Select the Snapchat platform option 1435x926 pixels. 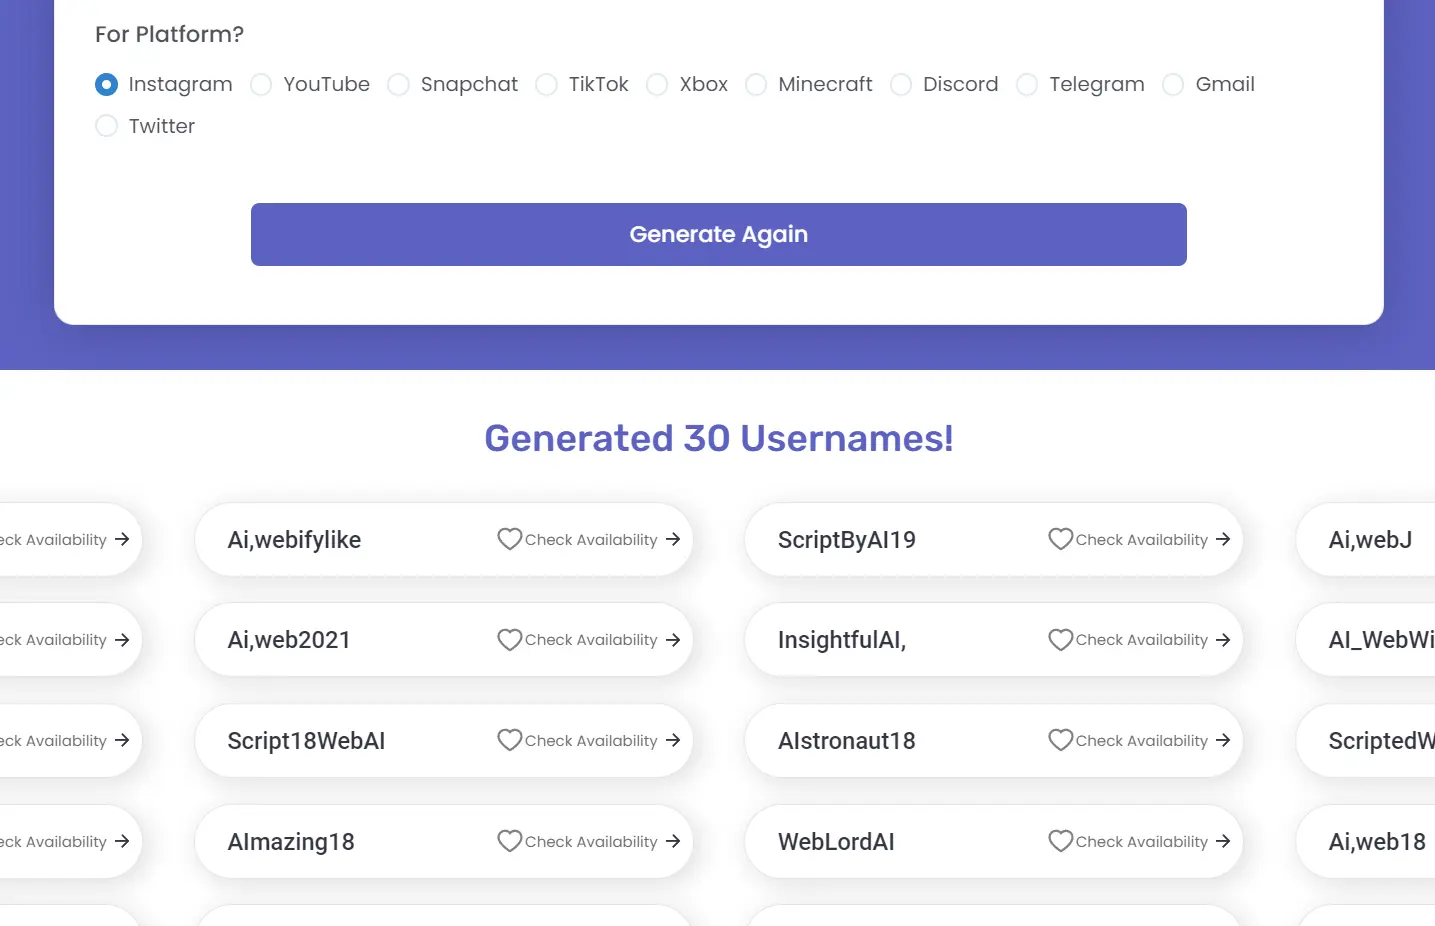[x=398, y=85]
